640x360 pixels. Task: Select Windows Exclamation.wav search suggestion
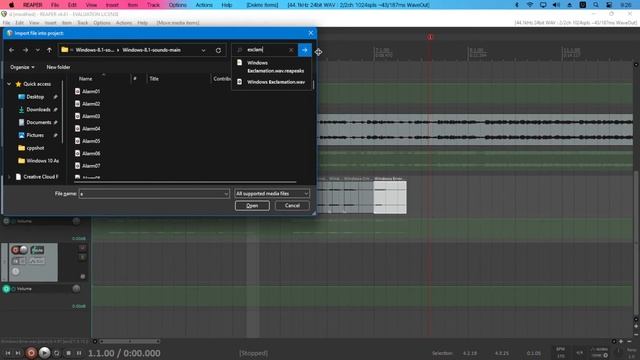(x=271, y=82)
